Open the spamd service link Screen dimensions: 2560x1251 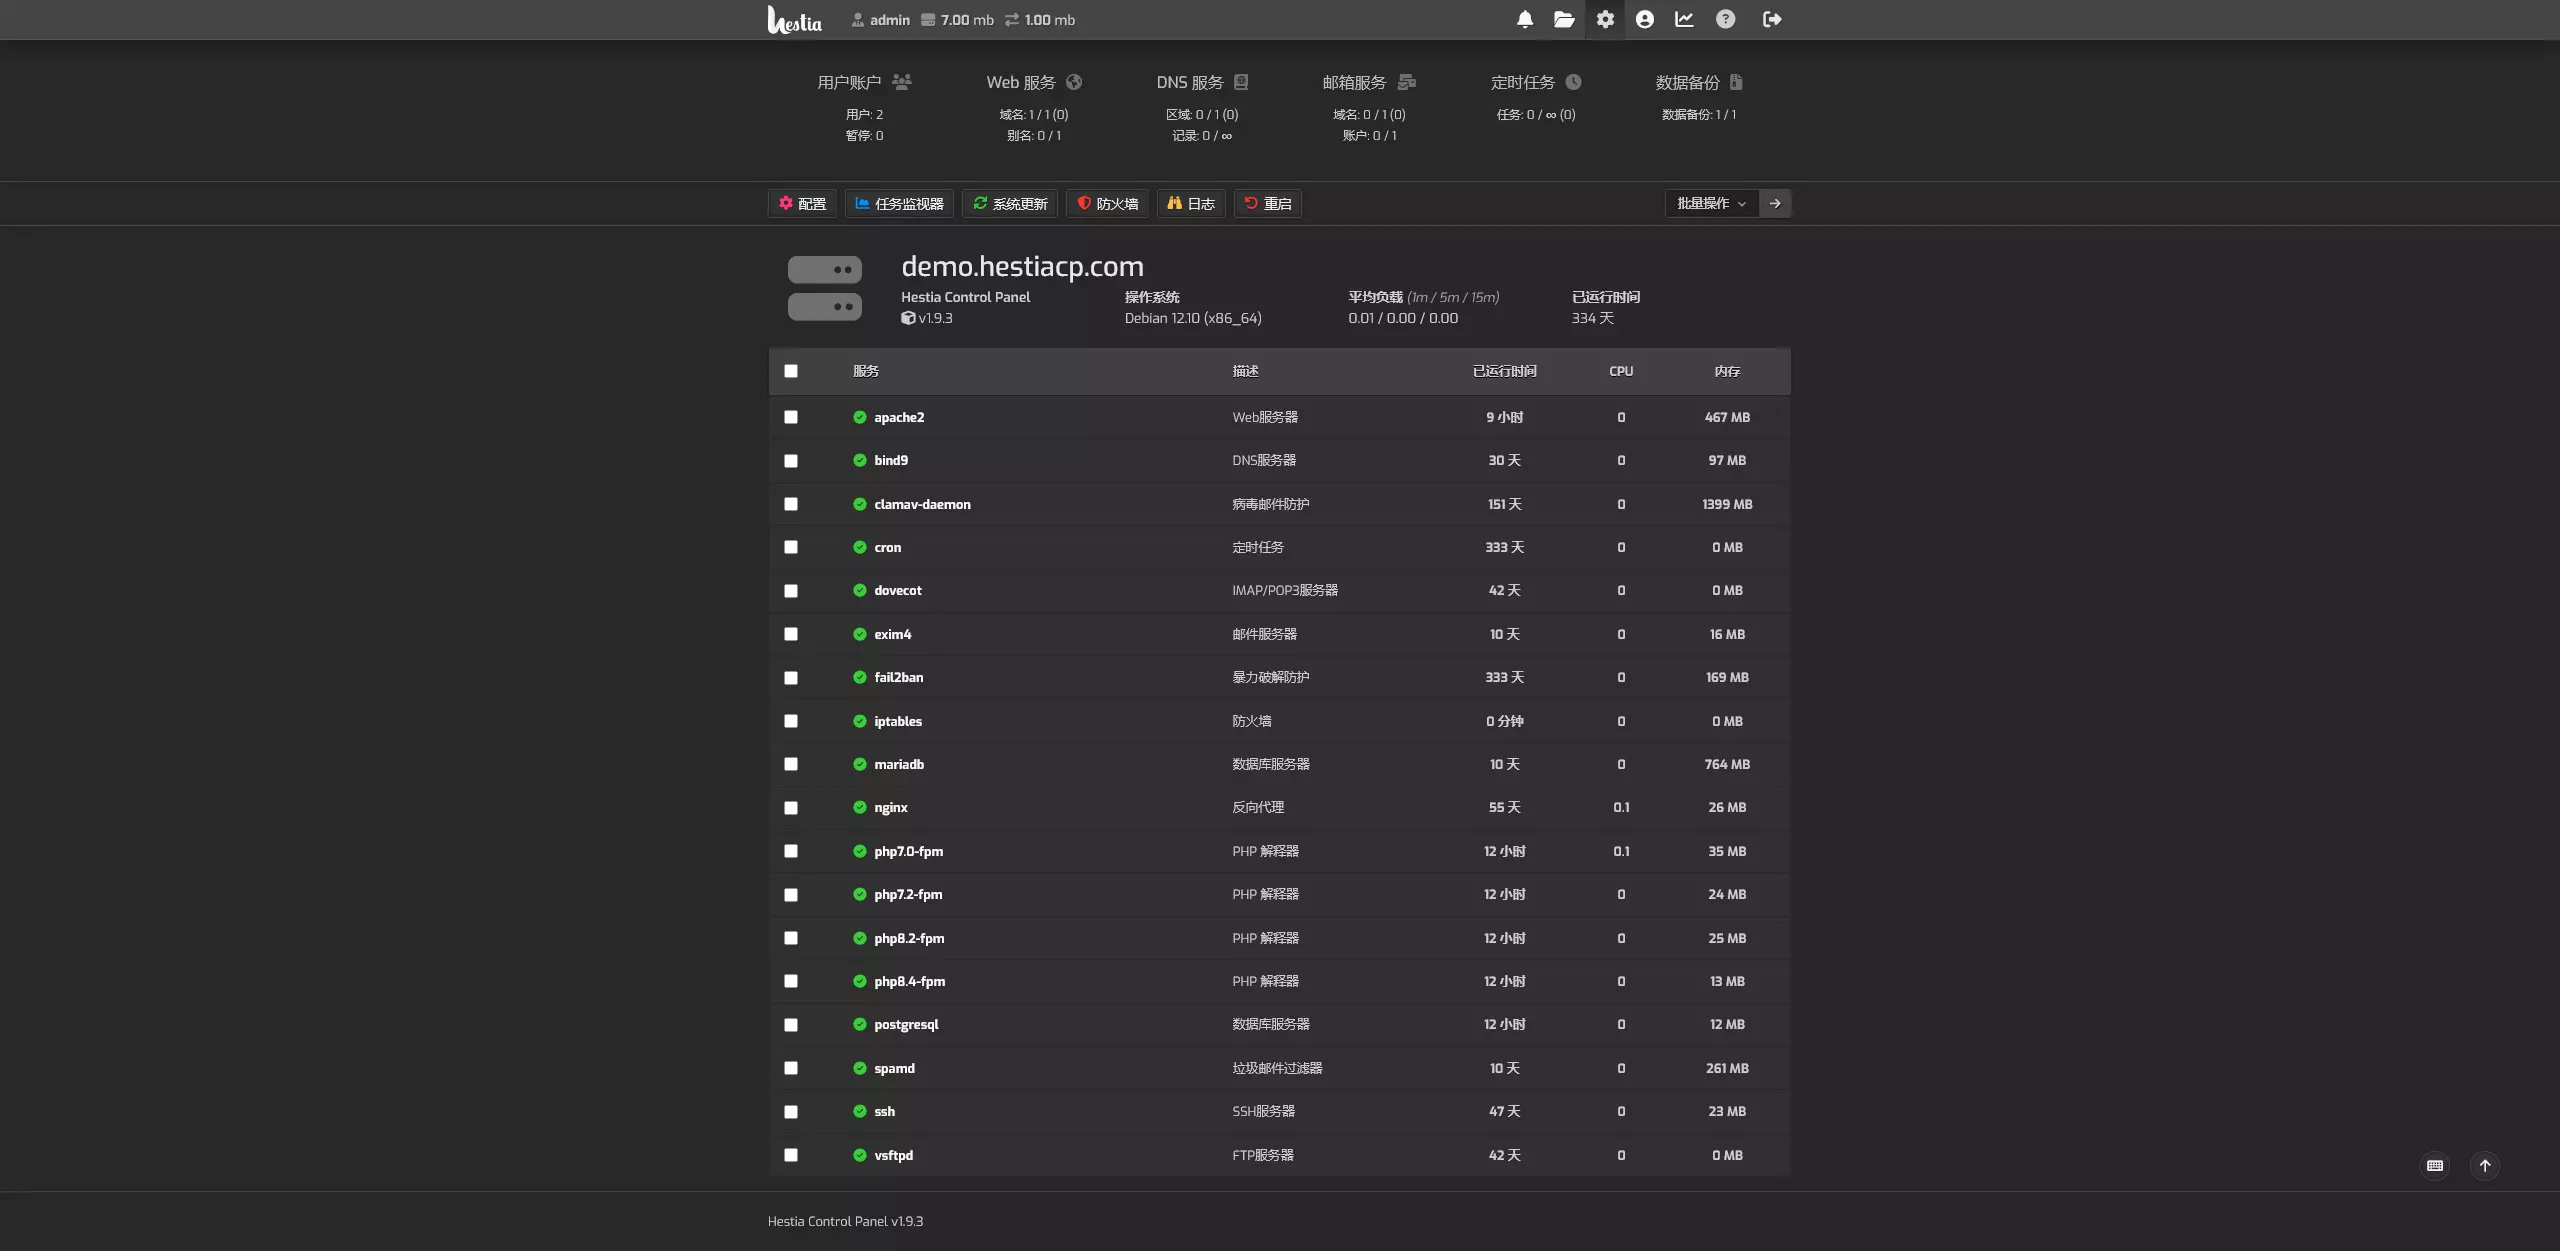(894, 1068)
